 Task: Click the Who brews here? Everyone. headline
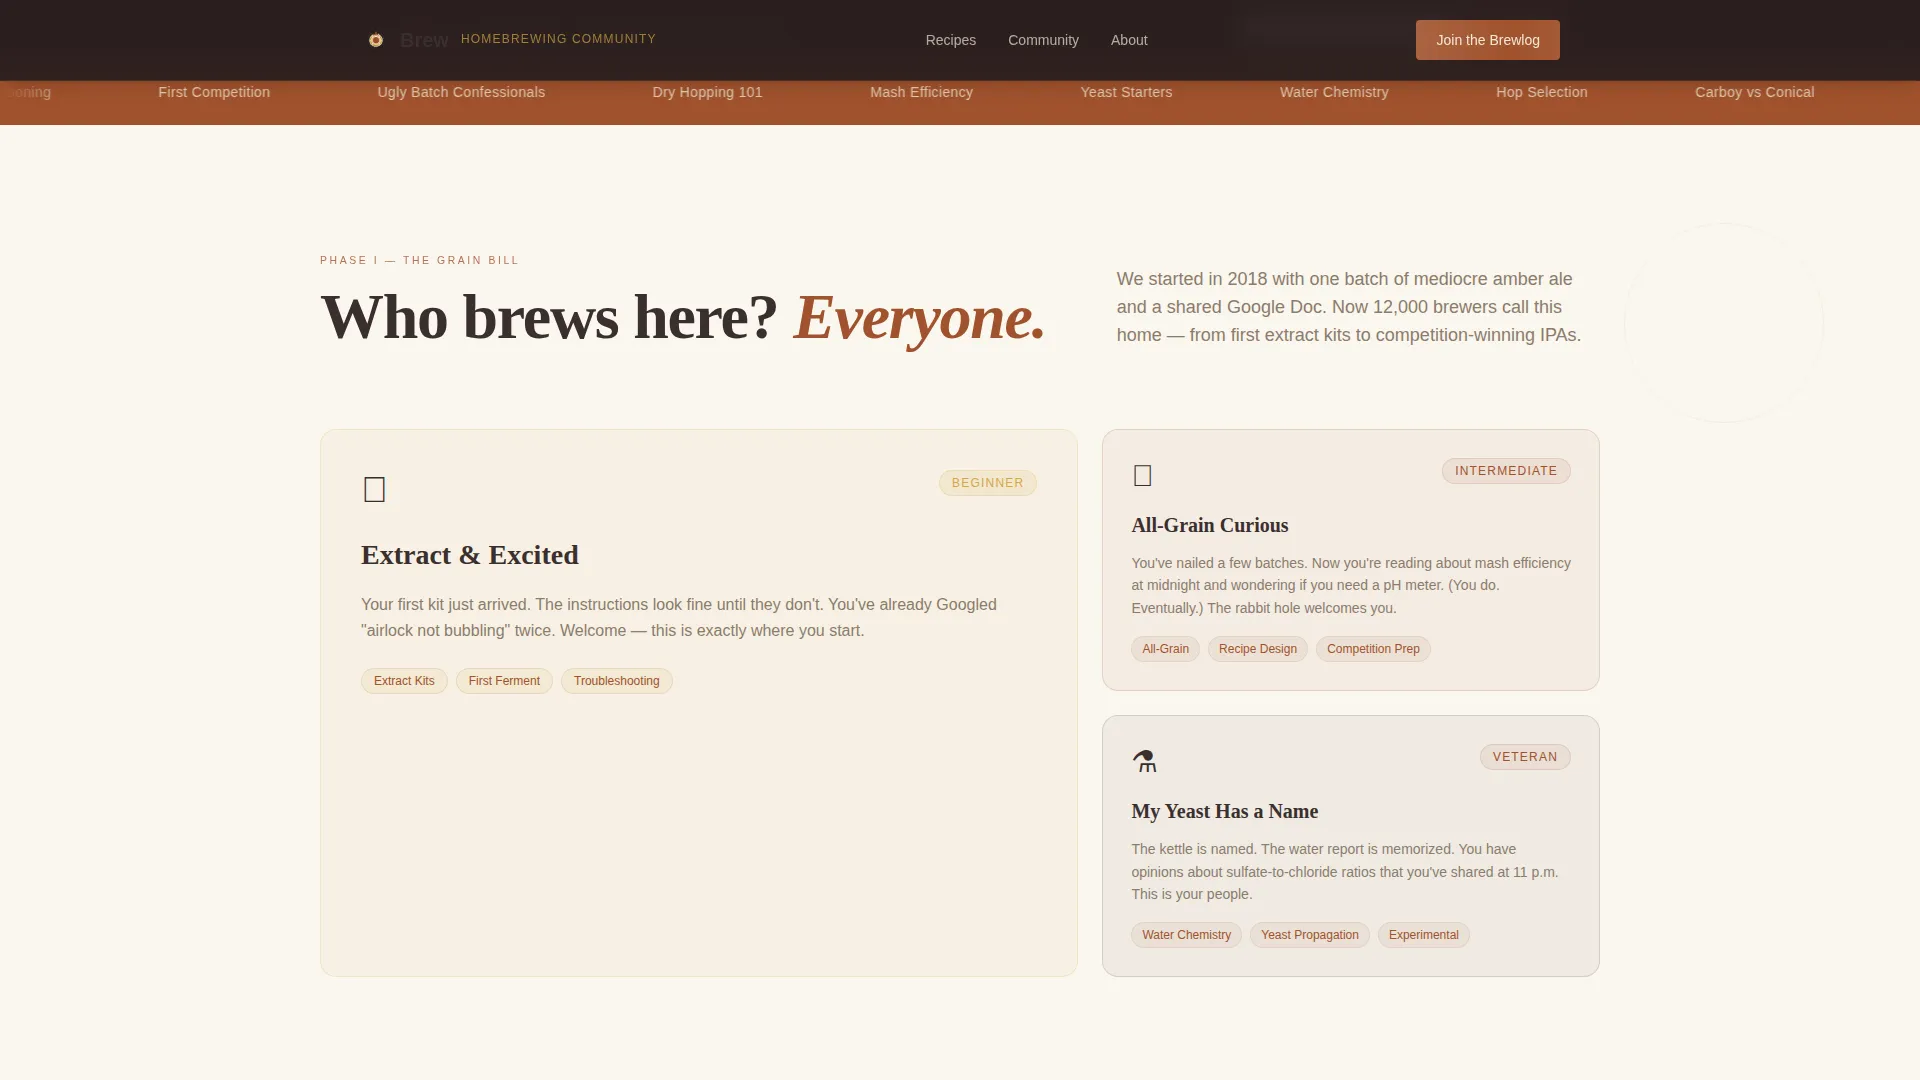click(x=683, y=318)
